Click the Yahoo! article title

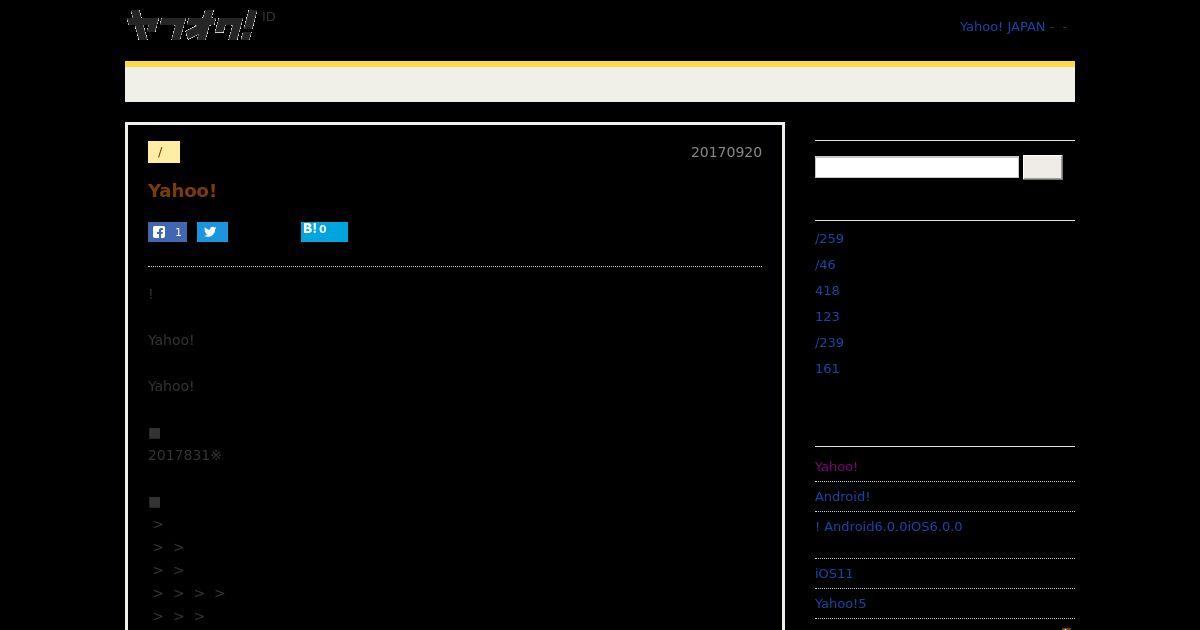(182, 191)
